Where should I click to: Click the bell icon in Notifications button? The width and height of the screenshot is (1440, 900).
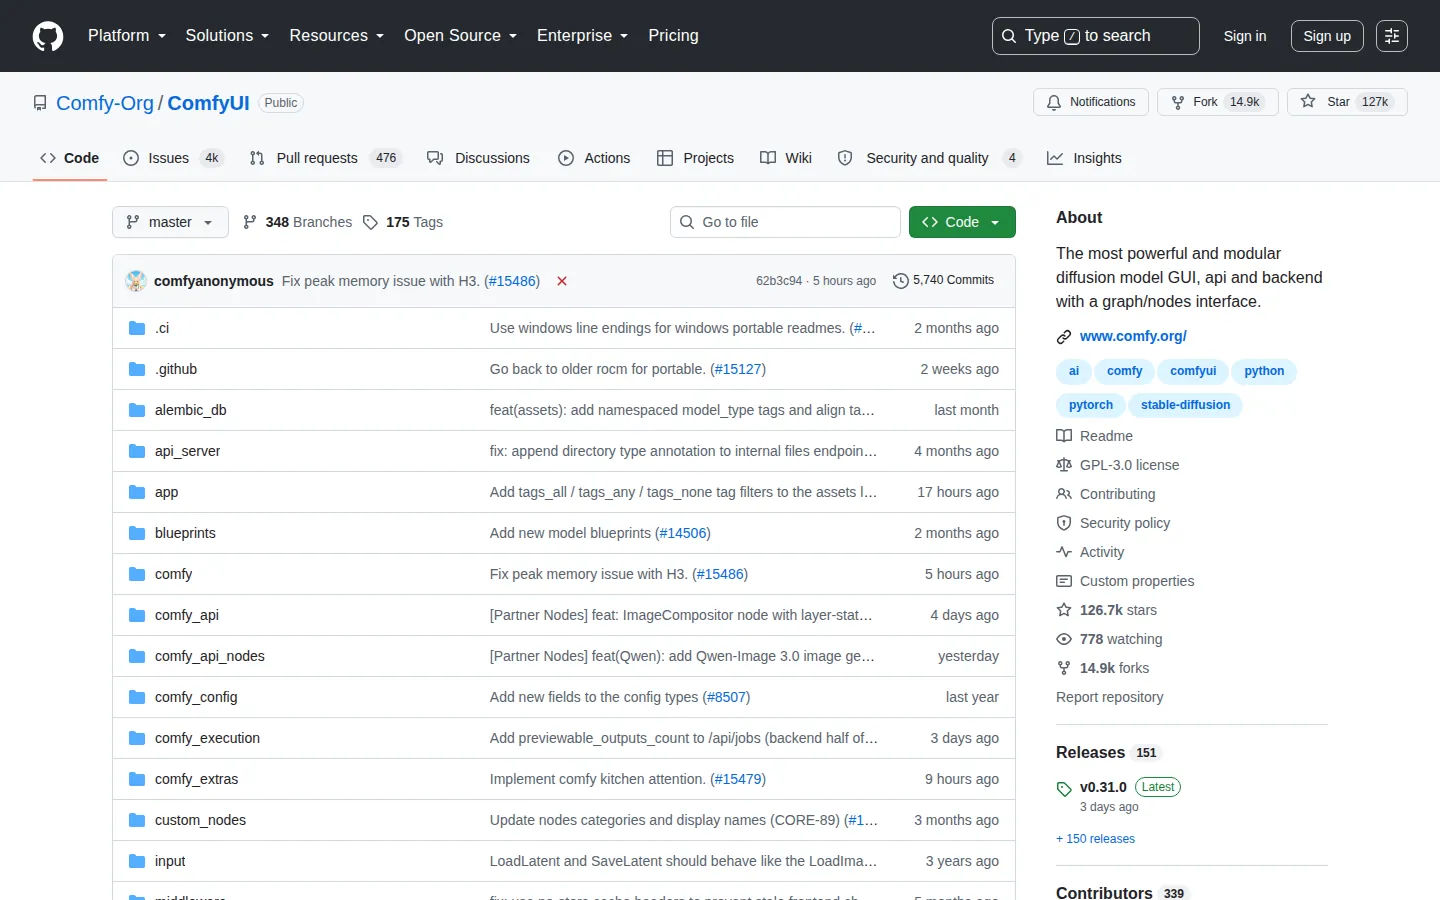(x=1054, y=102)
